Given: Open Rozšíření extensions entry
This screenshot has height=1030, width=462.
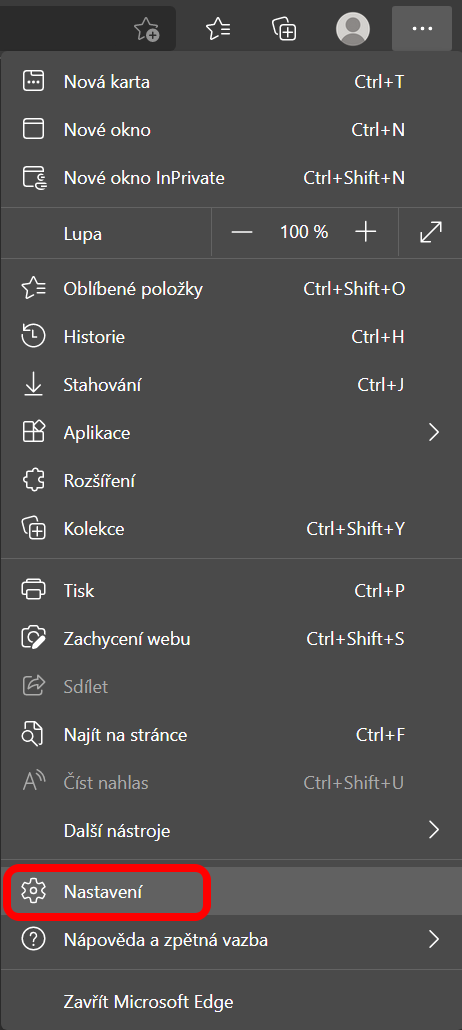Looking at the screenshot, I should [231, 481].
